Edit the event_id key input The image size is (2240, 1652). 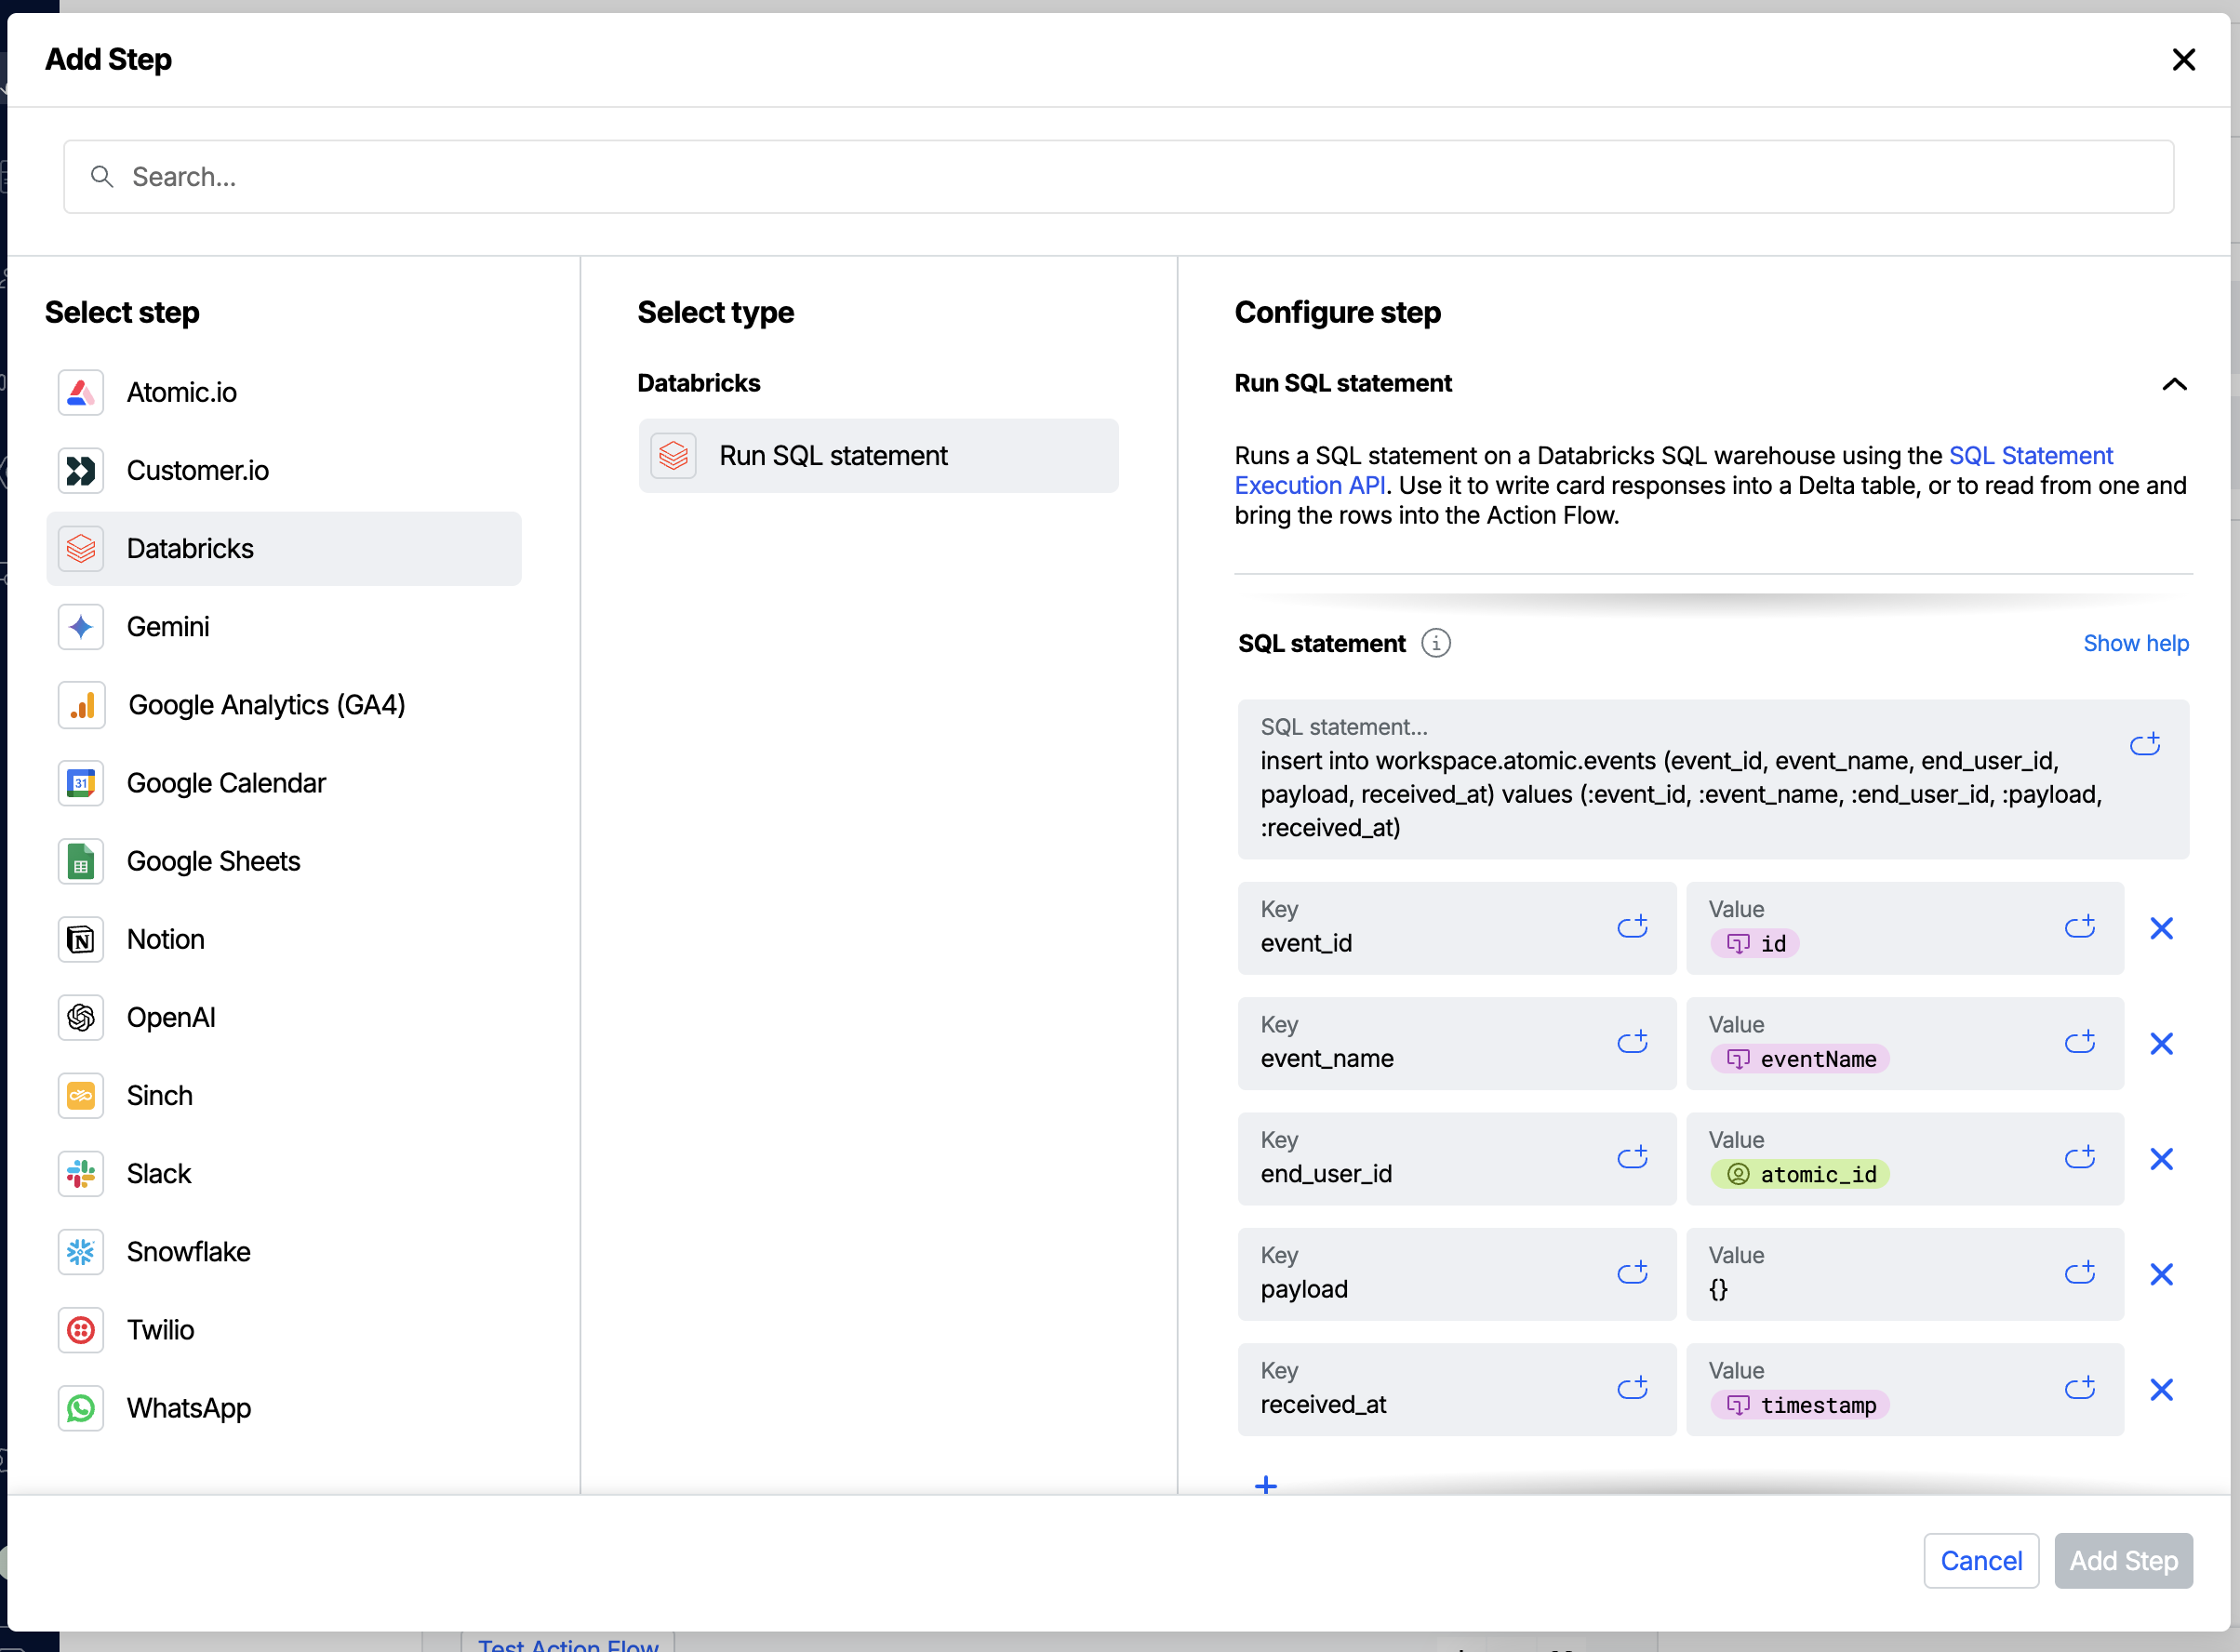(x=1456, y=928)
